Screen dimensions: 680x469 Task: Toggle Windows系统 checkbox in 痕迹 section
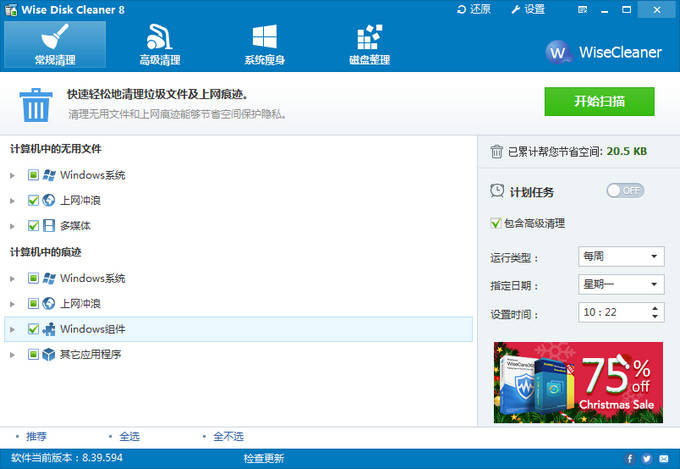point(33,278)
